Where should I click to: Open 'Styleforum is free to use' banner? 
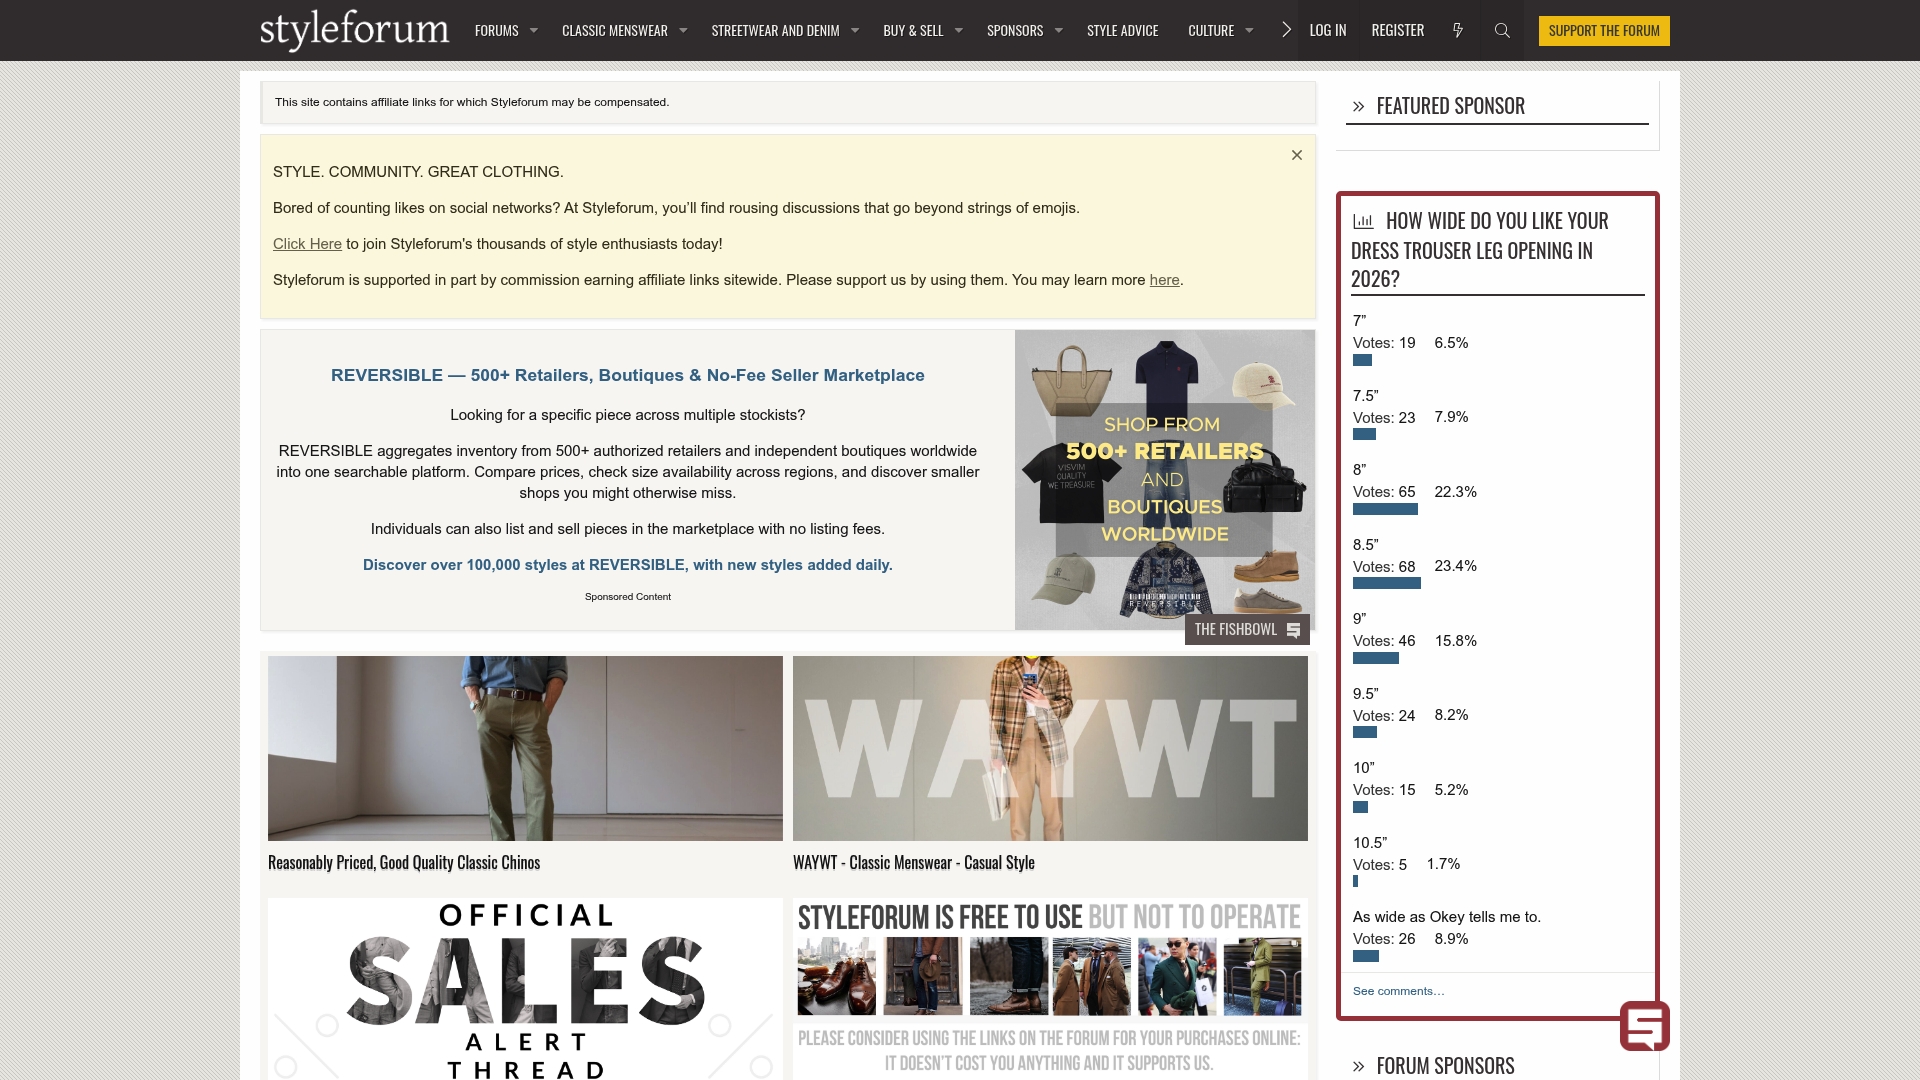coord(1050,989)
